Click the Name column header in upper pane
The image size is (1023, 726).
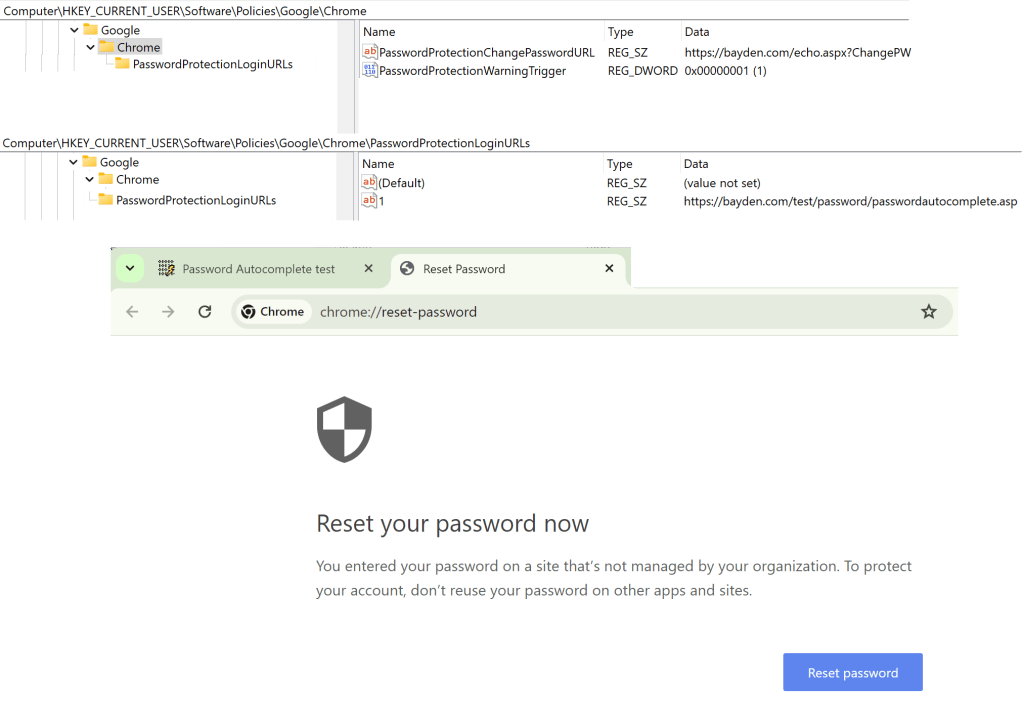pyautogui.click(x=380, y=32)
